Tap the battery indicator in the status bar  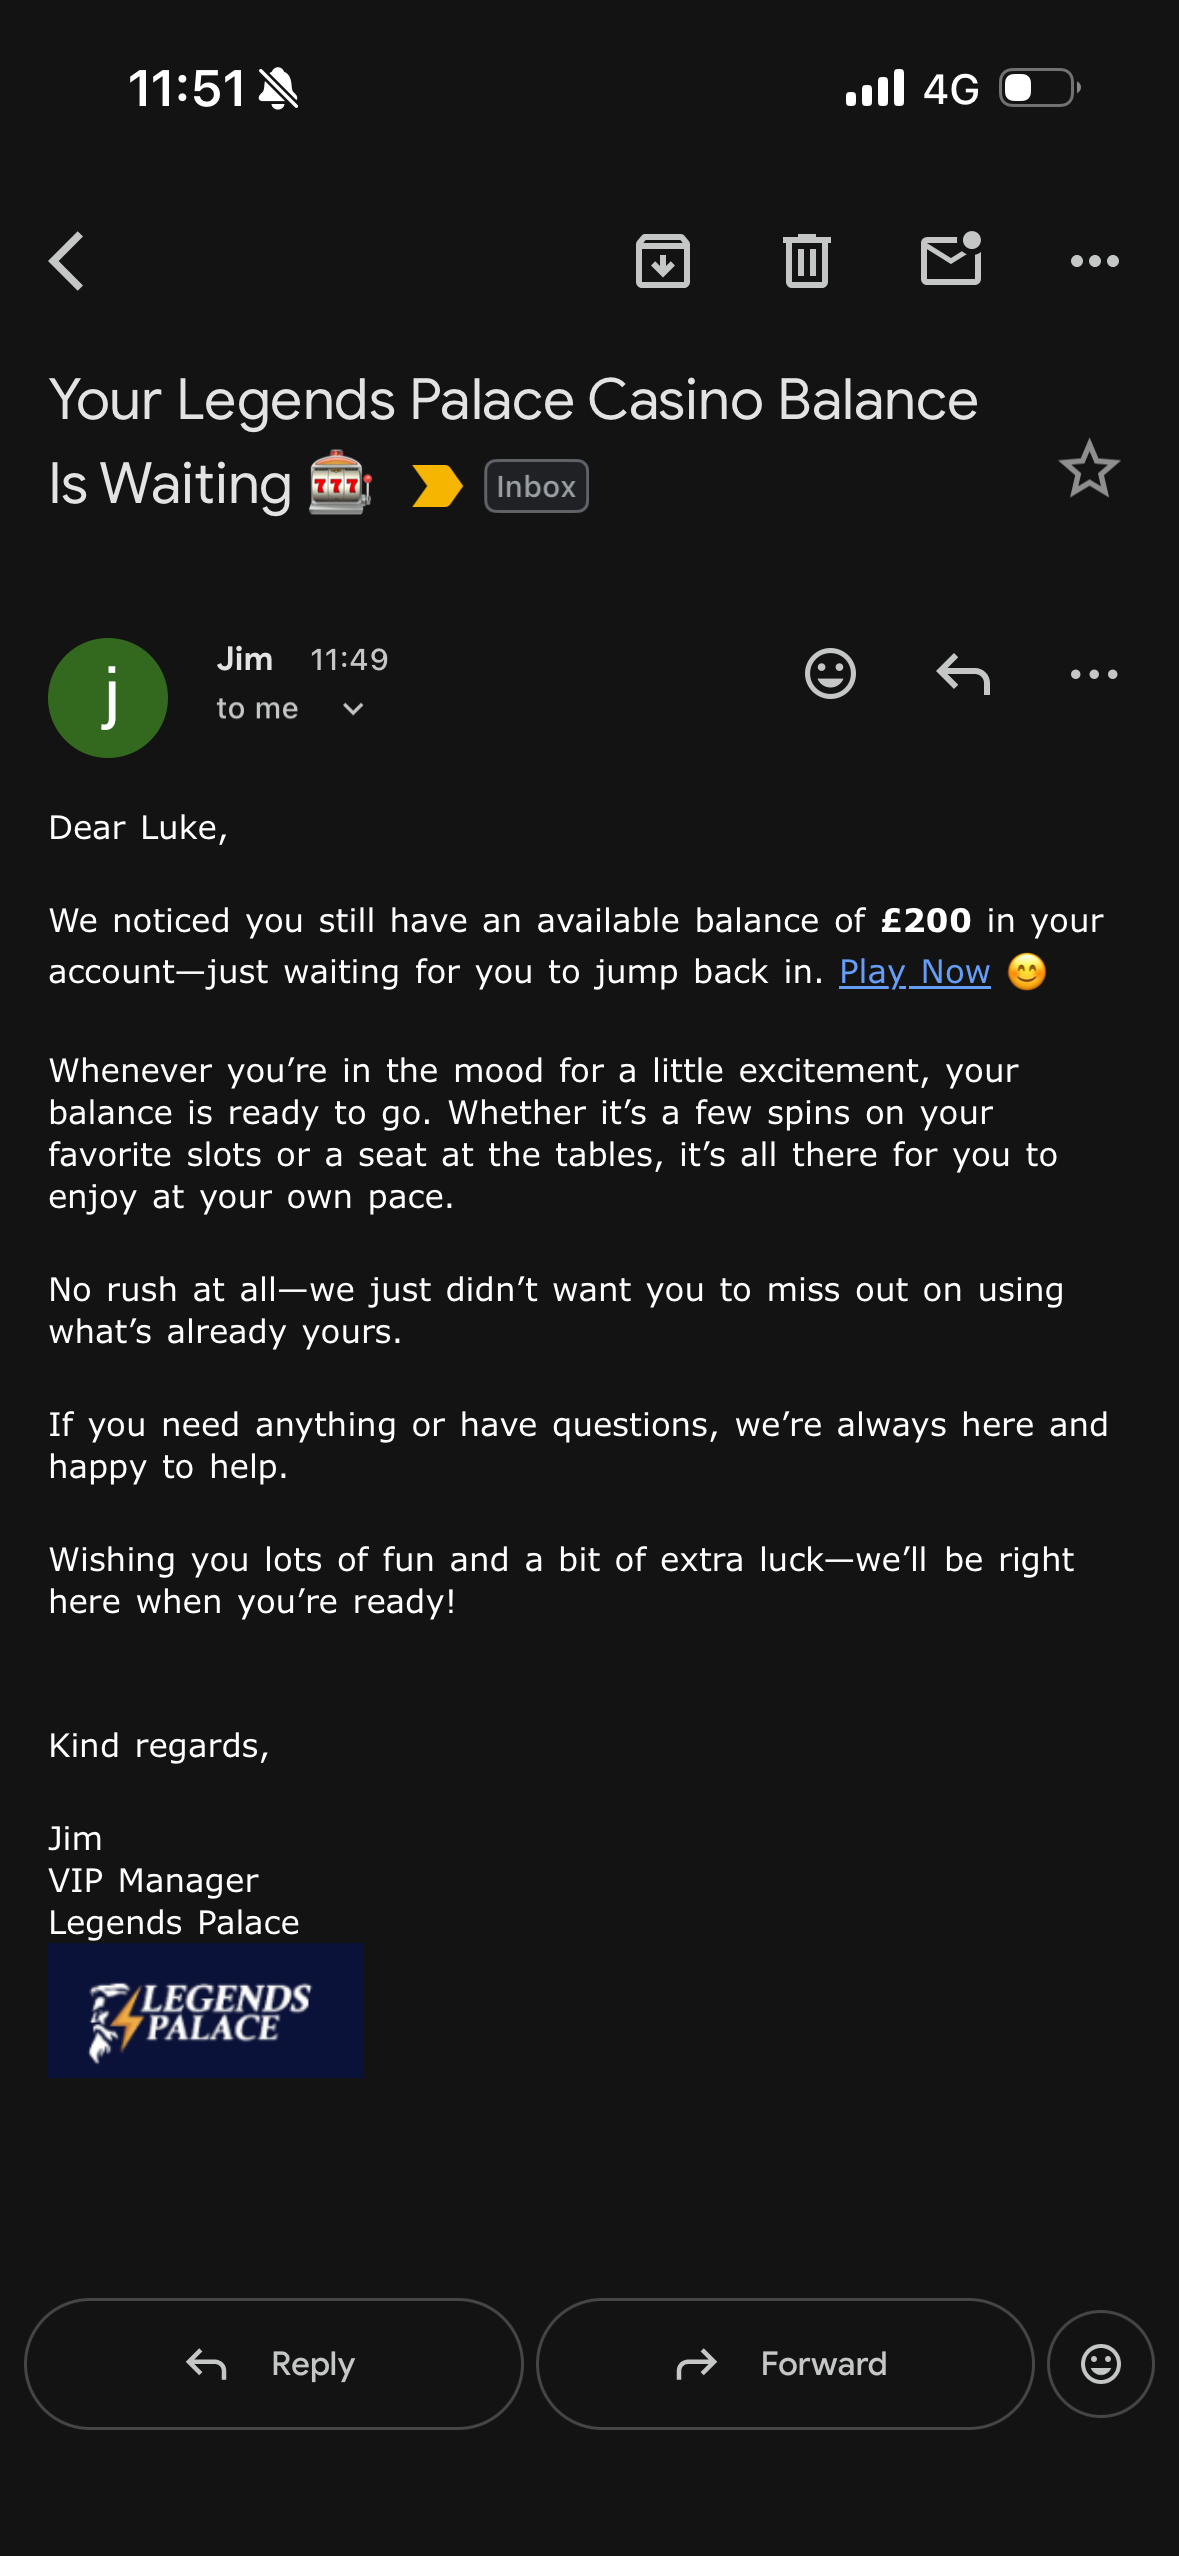(1041, 88)
